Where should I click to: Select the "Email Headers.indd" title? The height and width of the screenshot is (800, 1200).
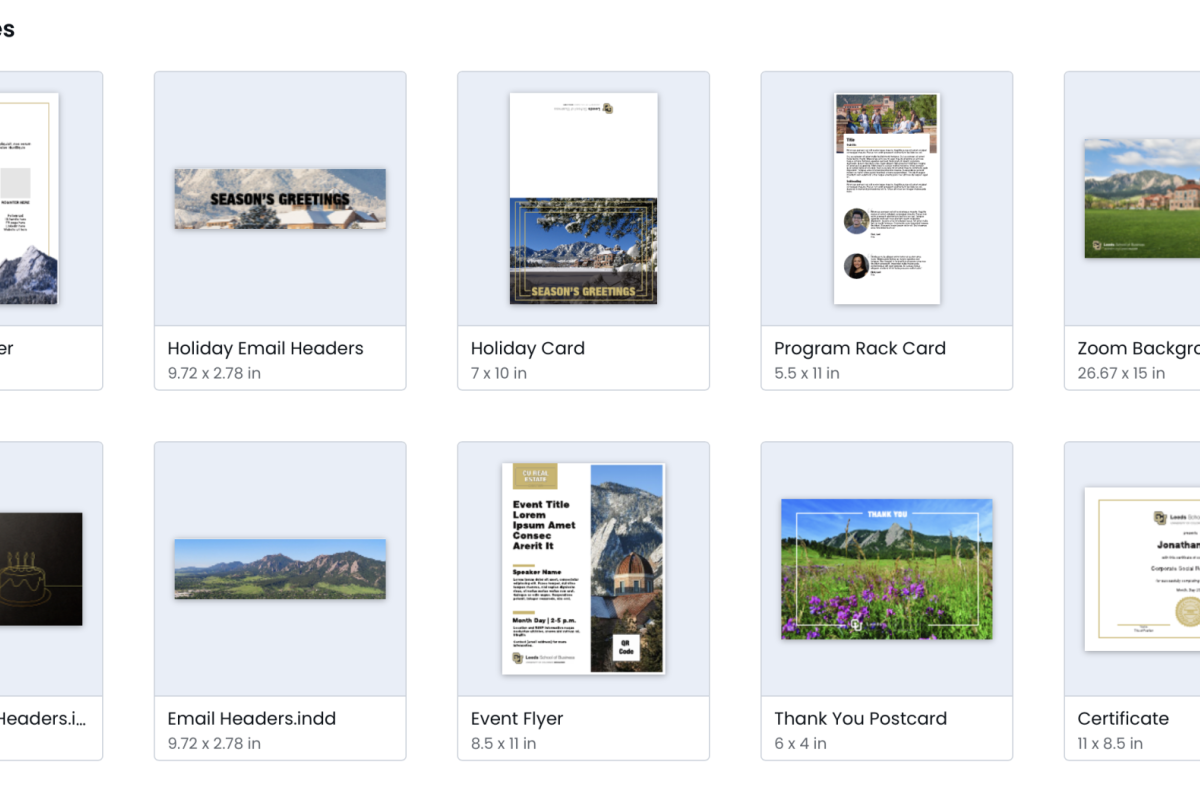(x=252, y=718)
